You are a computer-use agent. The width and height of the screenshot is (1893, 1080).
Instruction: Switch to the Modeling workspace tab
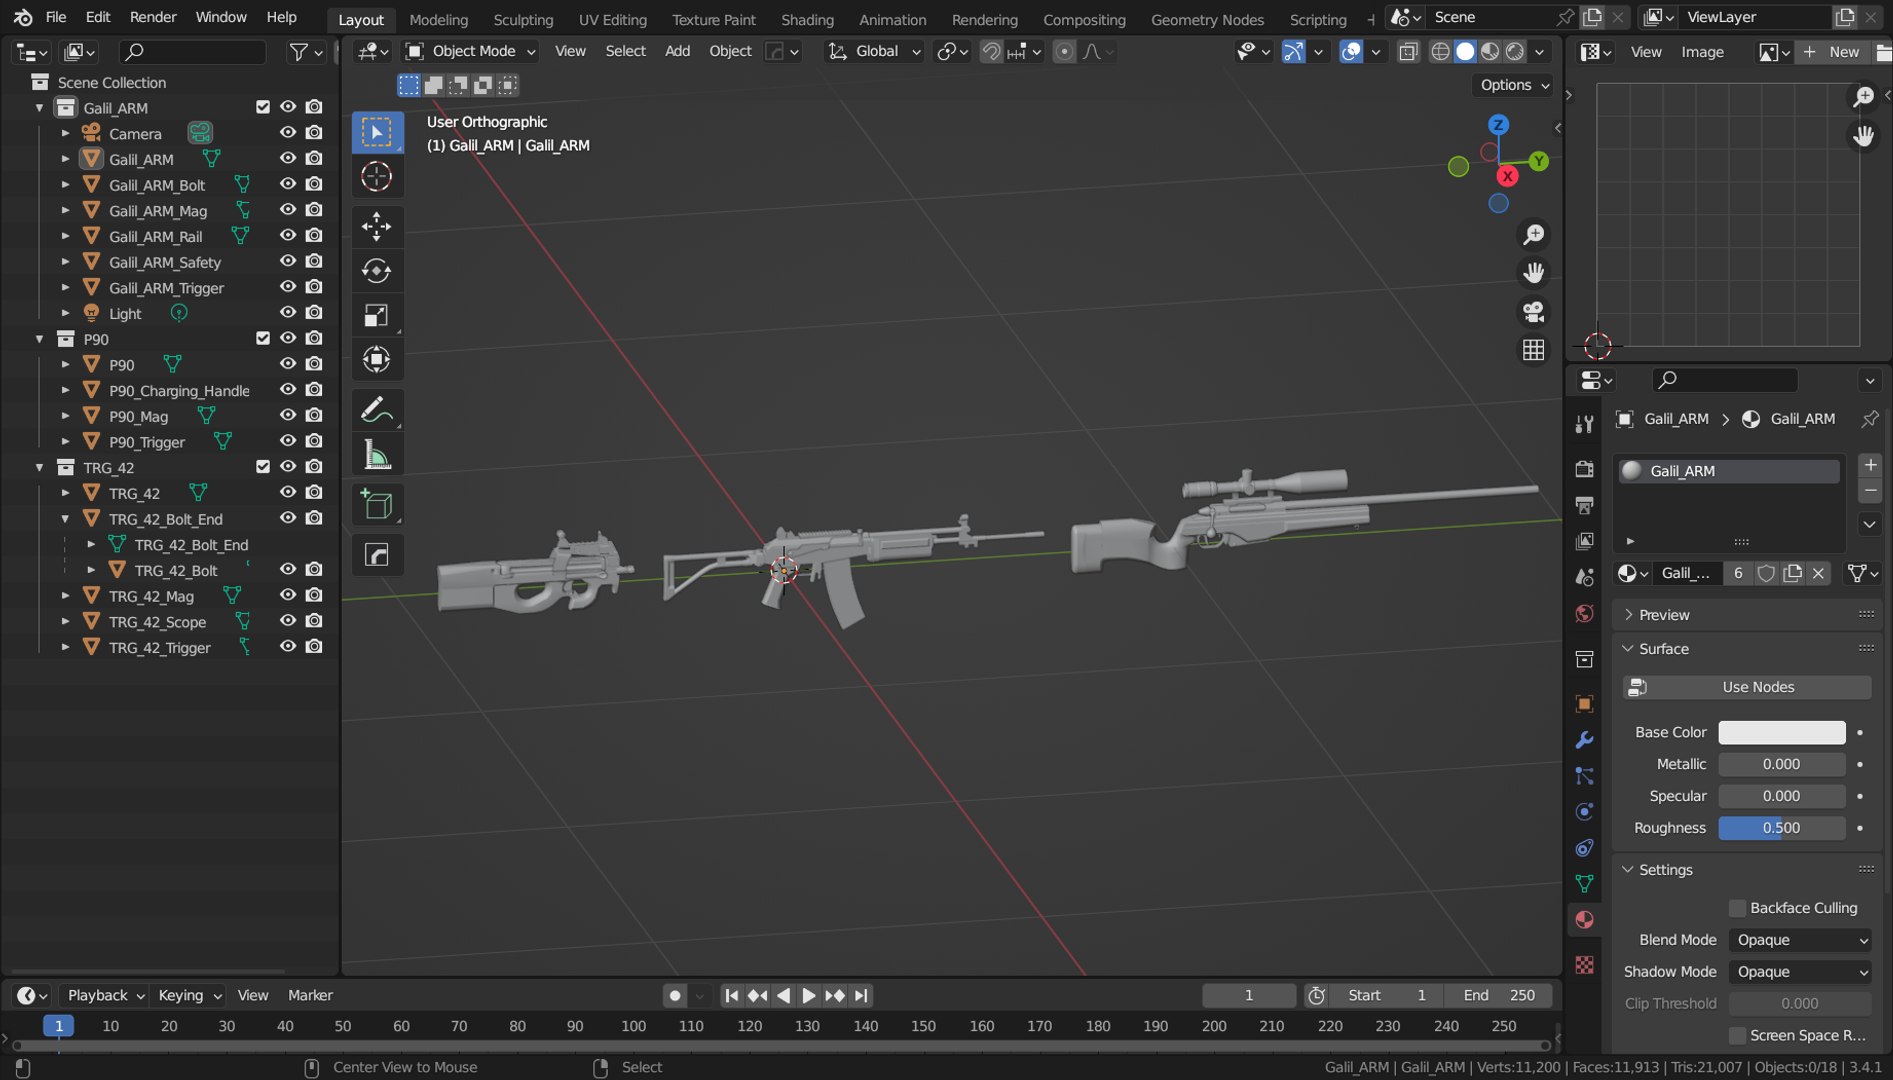[438, 19]
